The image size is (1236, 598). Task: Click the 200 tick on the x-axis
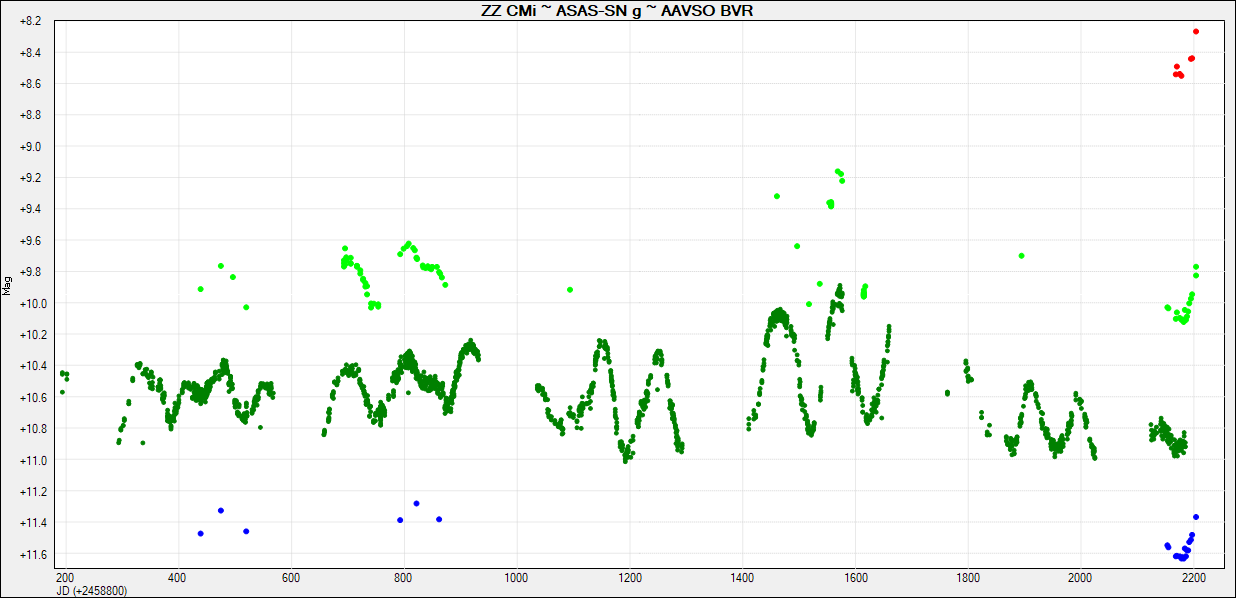click(x=65, y=578)
